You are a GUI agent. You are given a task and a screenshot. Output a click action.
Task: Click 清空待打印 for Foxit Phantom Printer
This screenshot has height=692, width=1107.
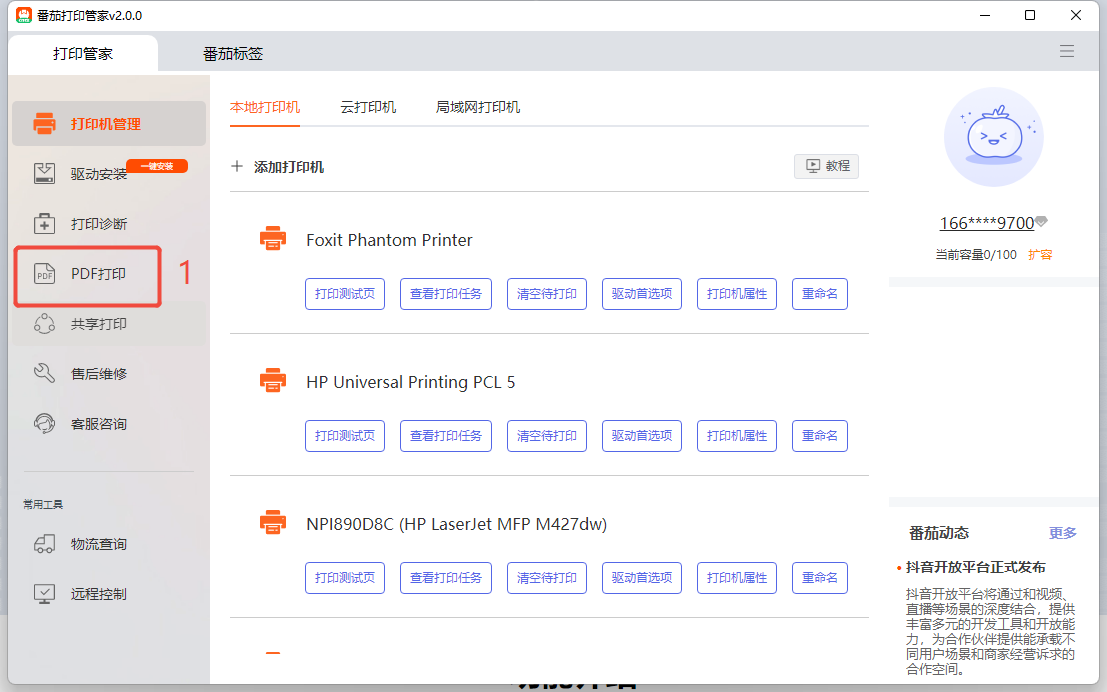tap(546, 294)
